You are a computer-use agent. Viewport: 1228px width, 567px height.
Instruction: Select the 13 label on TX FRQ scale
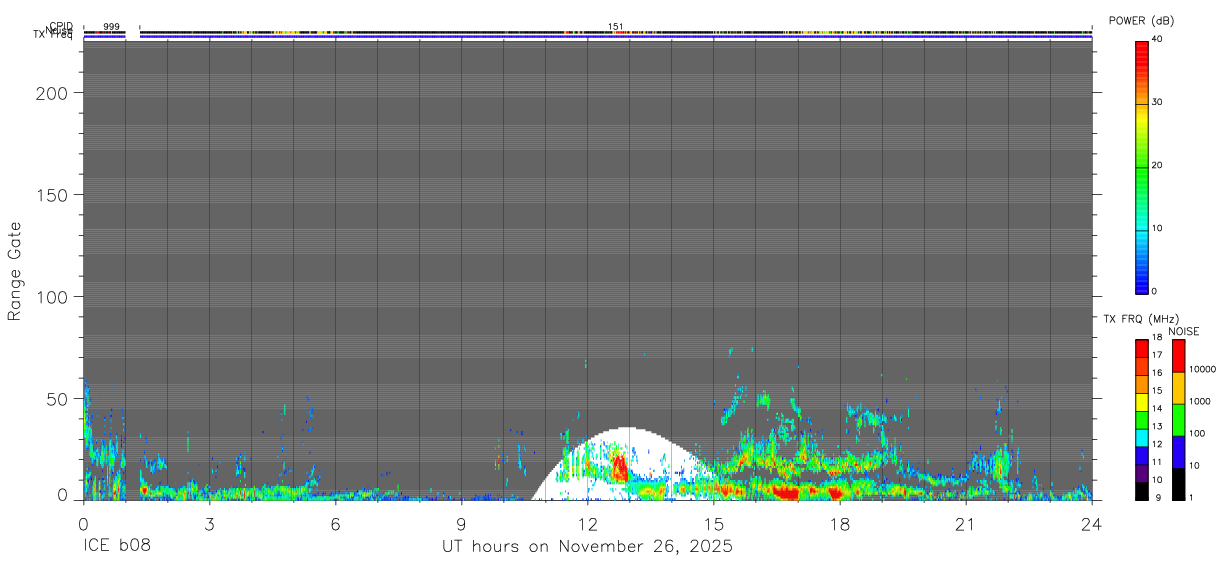(1156, 427)
